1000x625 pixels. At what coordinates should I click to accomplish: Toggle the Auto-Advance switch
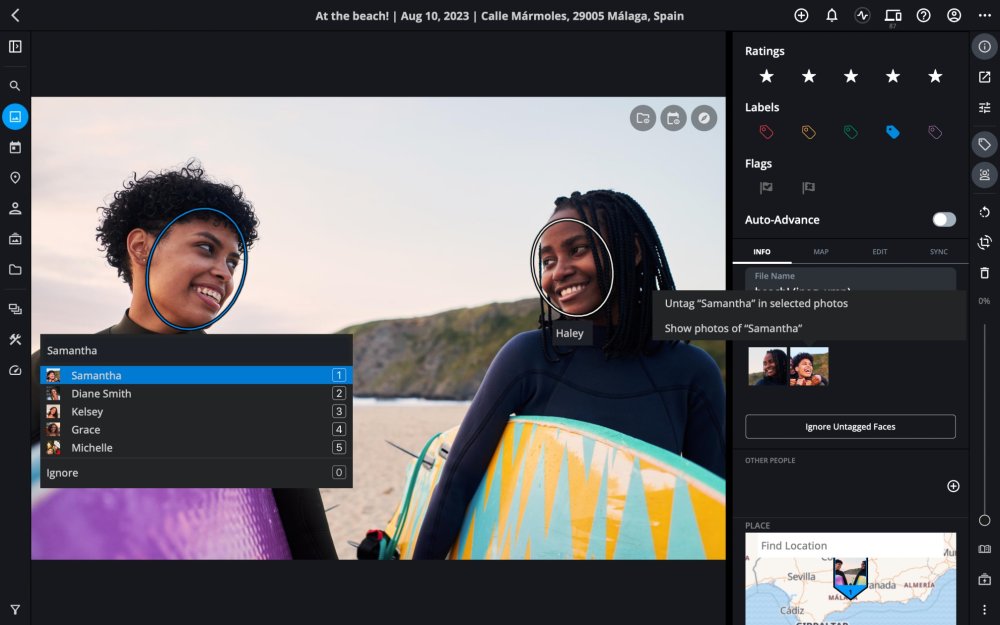(x=944, y=219)
